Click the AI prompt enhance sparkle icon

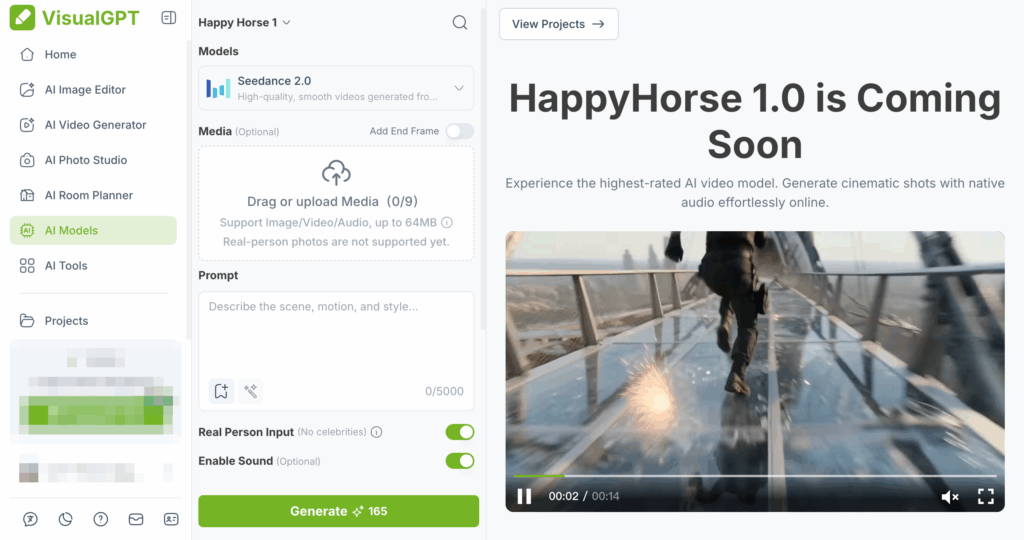[x=250, y=391]
